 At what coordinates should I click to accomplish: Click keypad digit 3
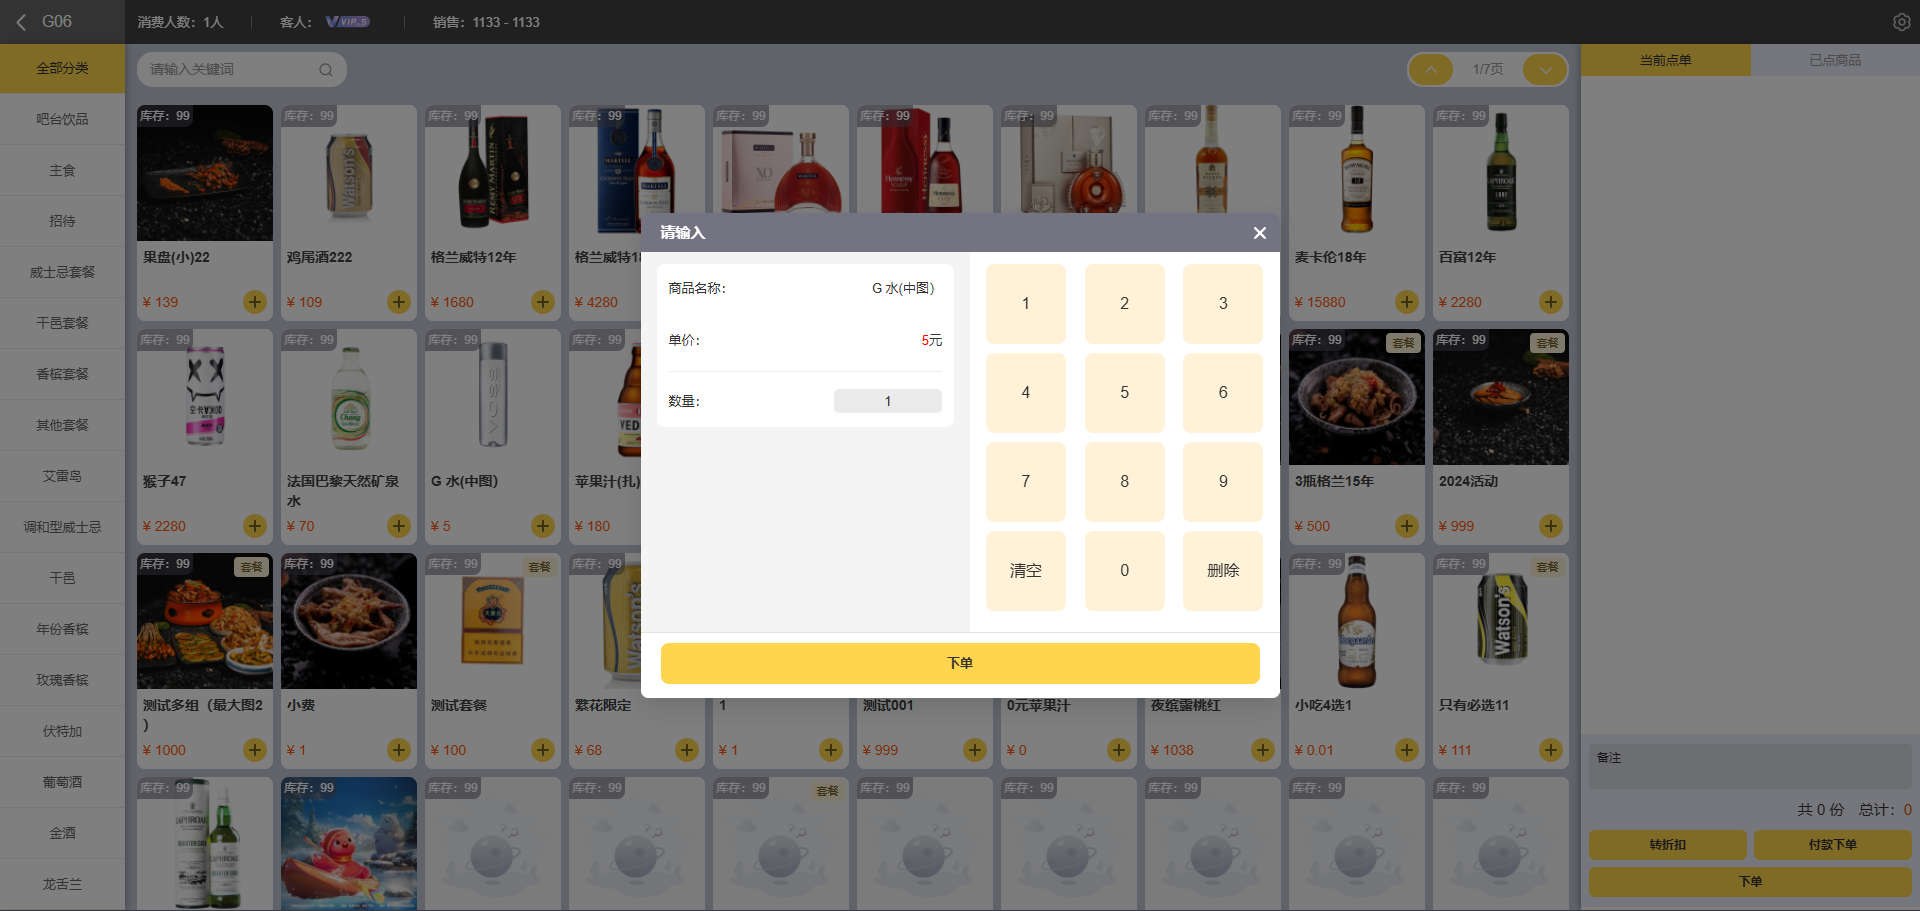tap(1223, 304)
